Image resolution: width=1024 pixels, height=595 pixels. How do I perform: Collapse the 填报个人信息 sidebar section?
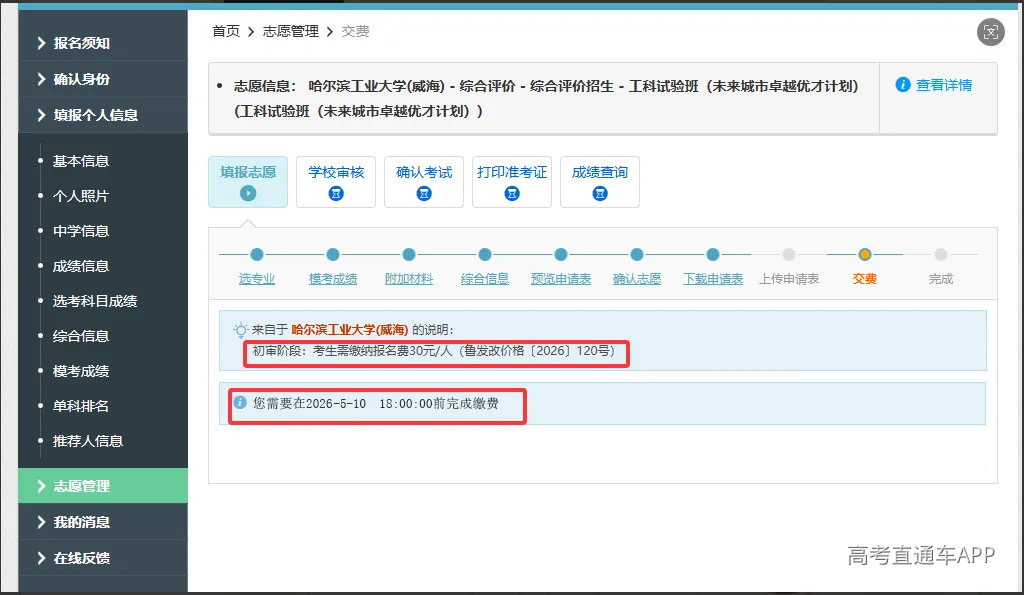click(x=103, y=115)
